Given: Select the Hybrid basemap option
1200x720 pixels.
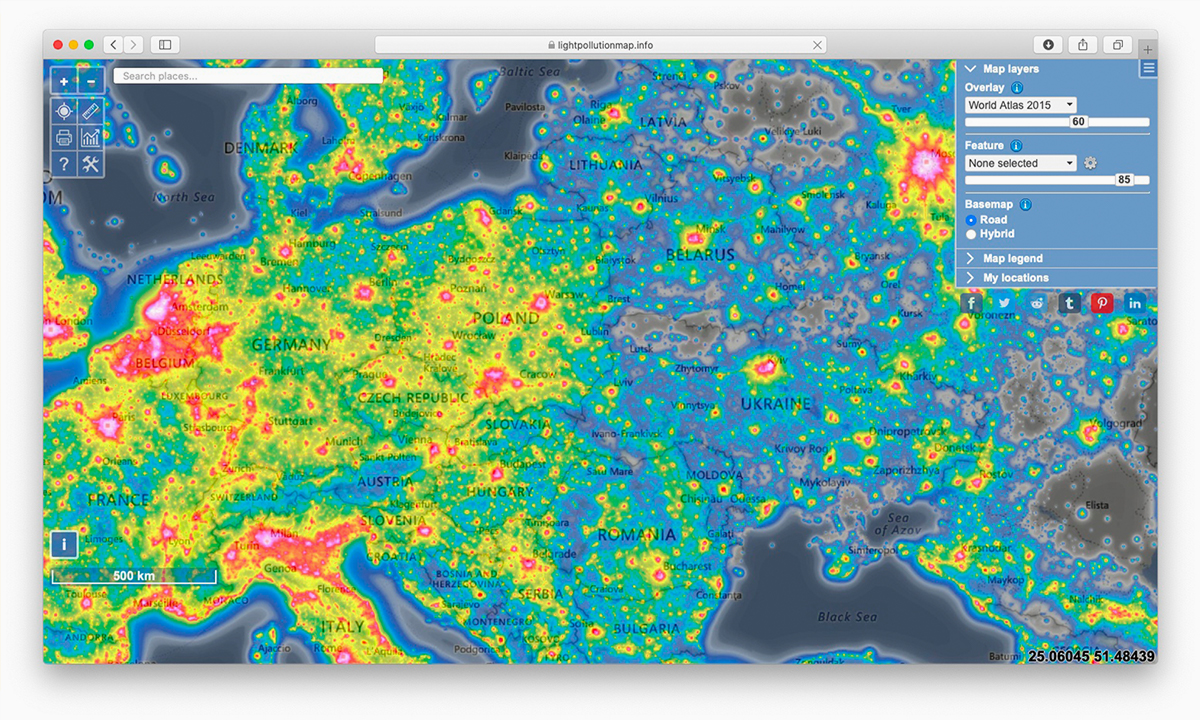Looking at the screenshot, I should click(971, 234).
